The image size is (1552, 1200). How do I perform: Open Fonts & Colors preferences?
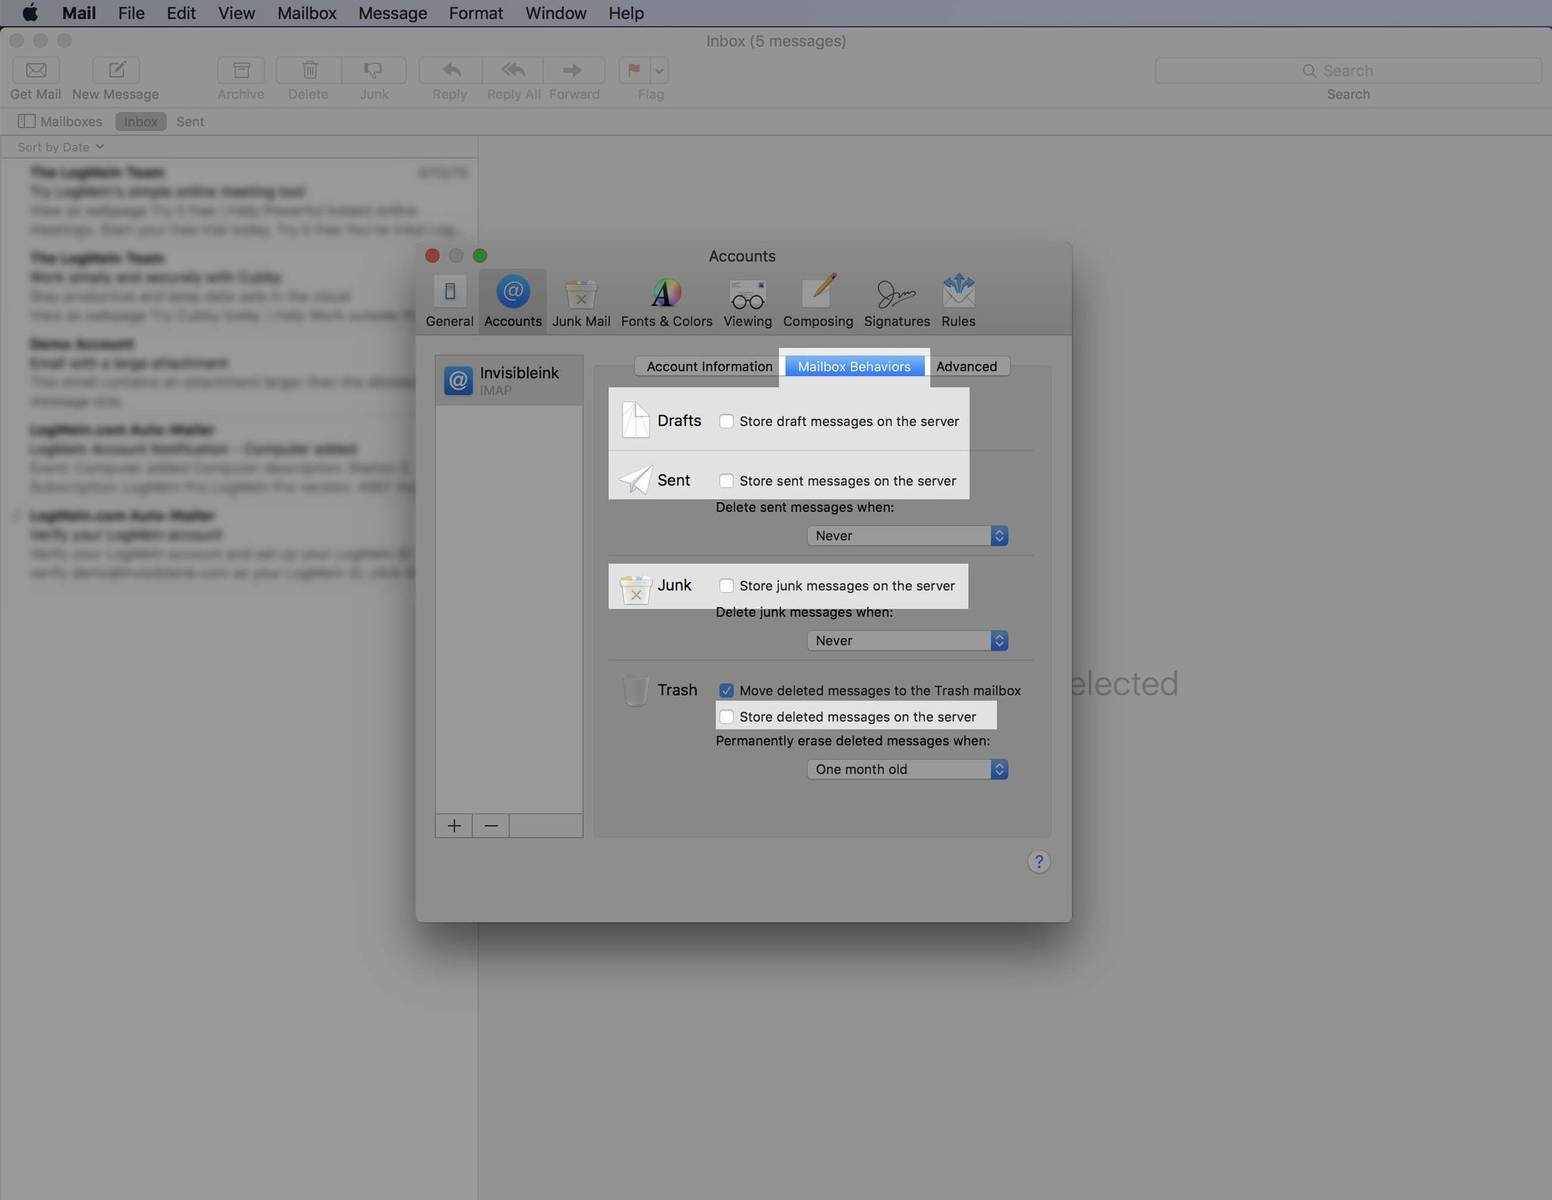(x=666, y=300)
